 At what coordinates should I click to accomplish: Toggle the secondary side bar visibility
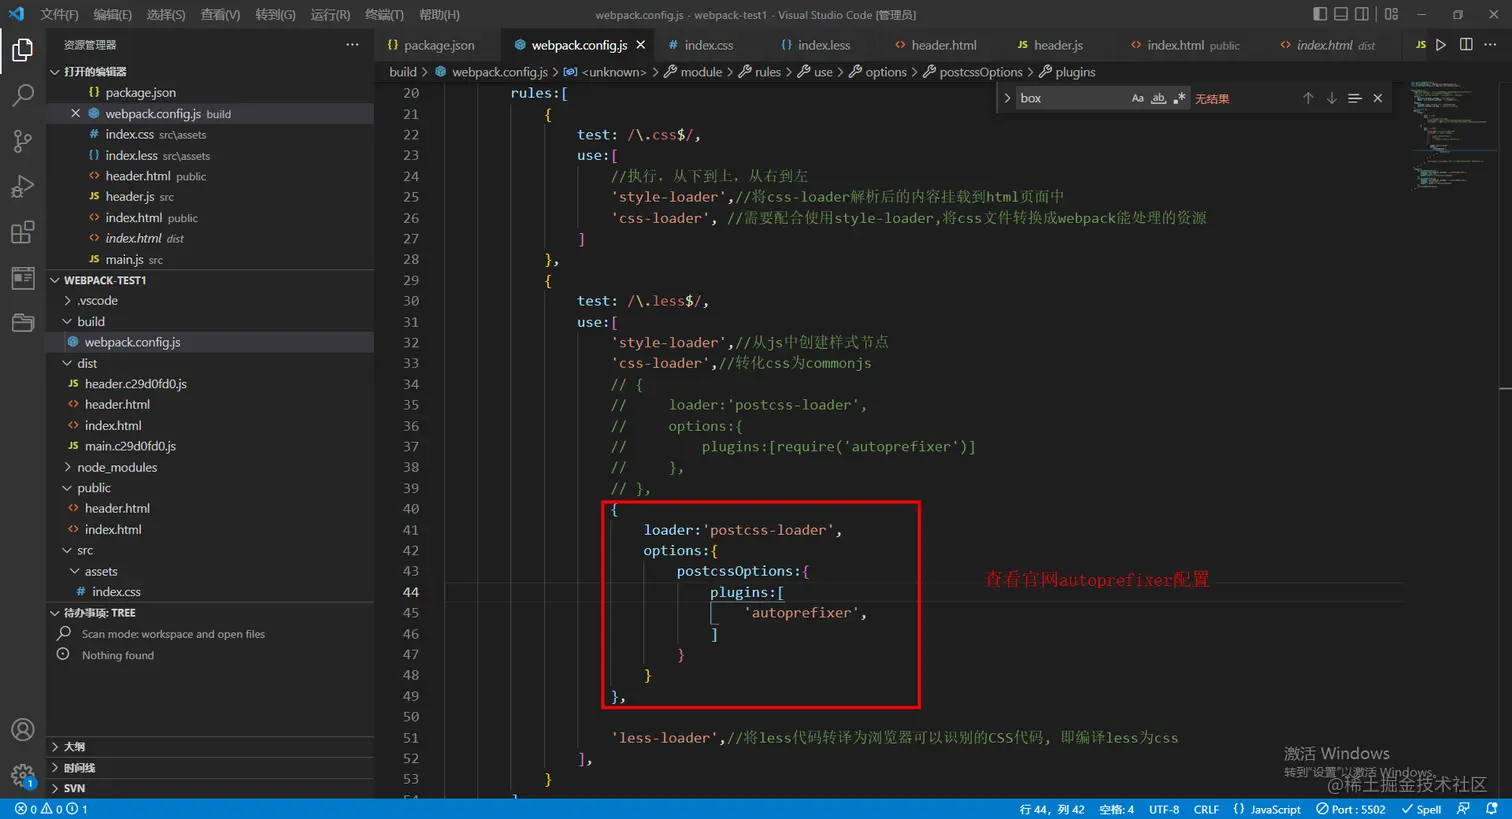[x=1362, y=14]
